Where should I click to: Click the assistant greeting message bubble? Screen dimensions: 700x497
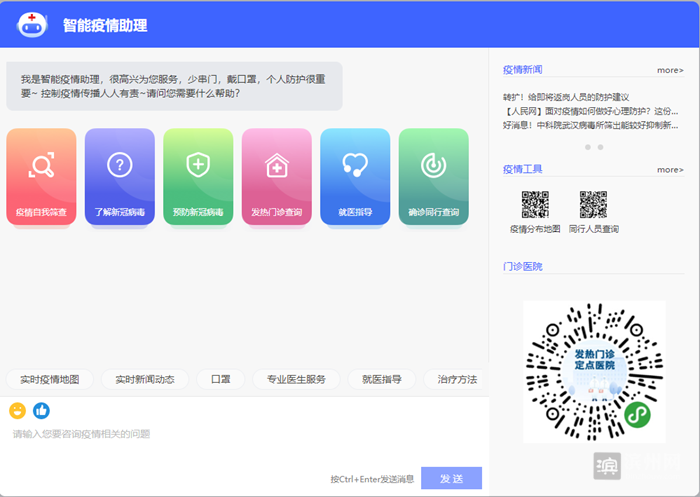click(x=175, y=86)
